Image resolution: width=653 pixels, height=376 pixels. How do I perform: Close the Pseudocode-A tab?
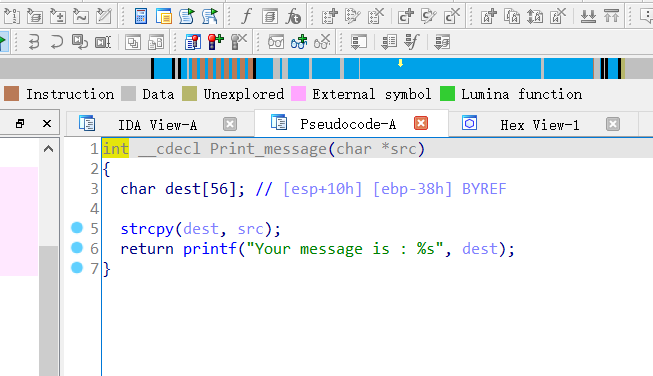(421, 124)
